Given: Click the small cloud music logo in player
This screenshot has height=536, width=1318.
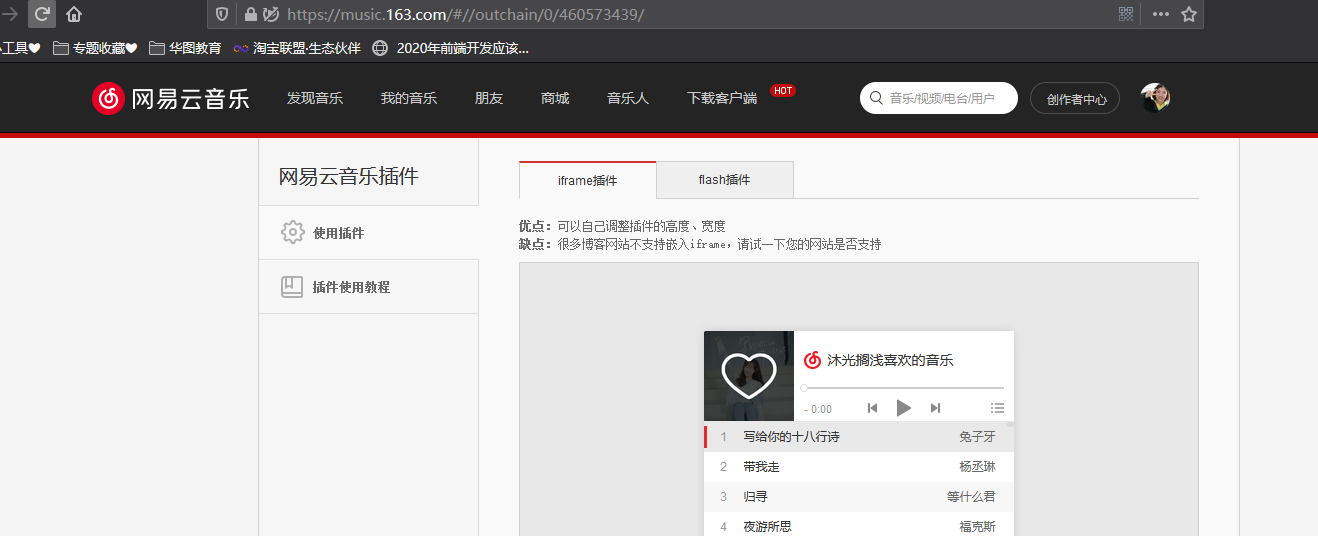Looking at the screenshot, I should tap(812, 360).
